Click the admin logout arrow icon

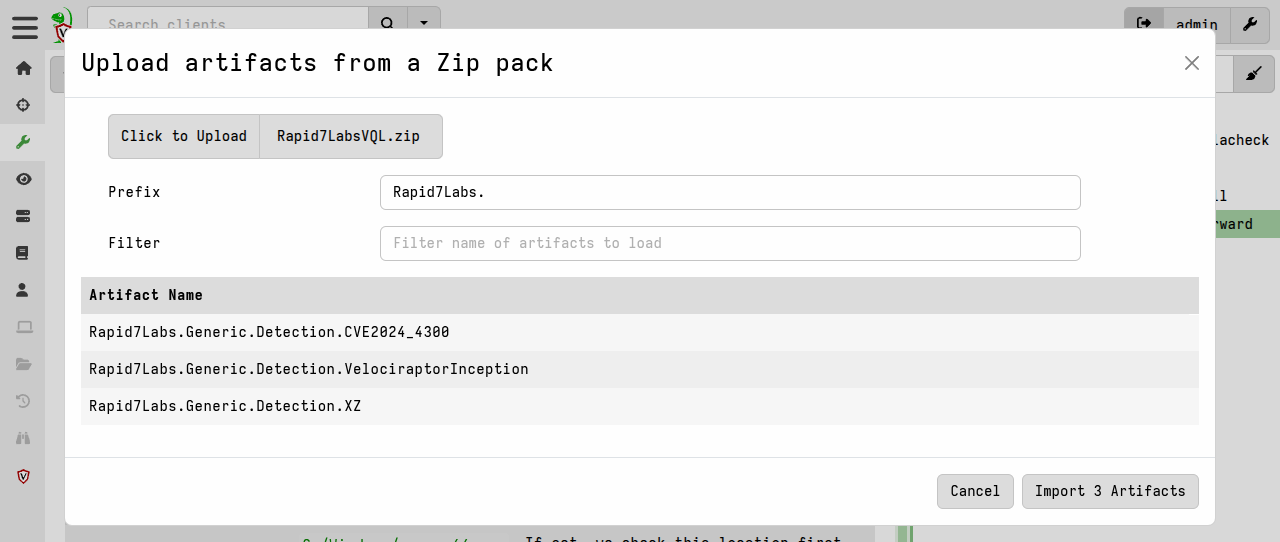[1144, 24]
